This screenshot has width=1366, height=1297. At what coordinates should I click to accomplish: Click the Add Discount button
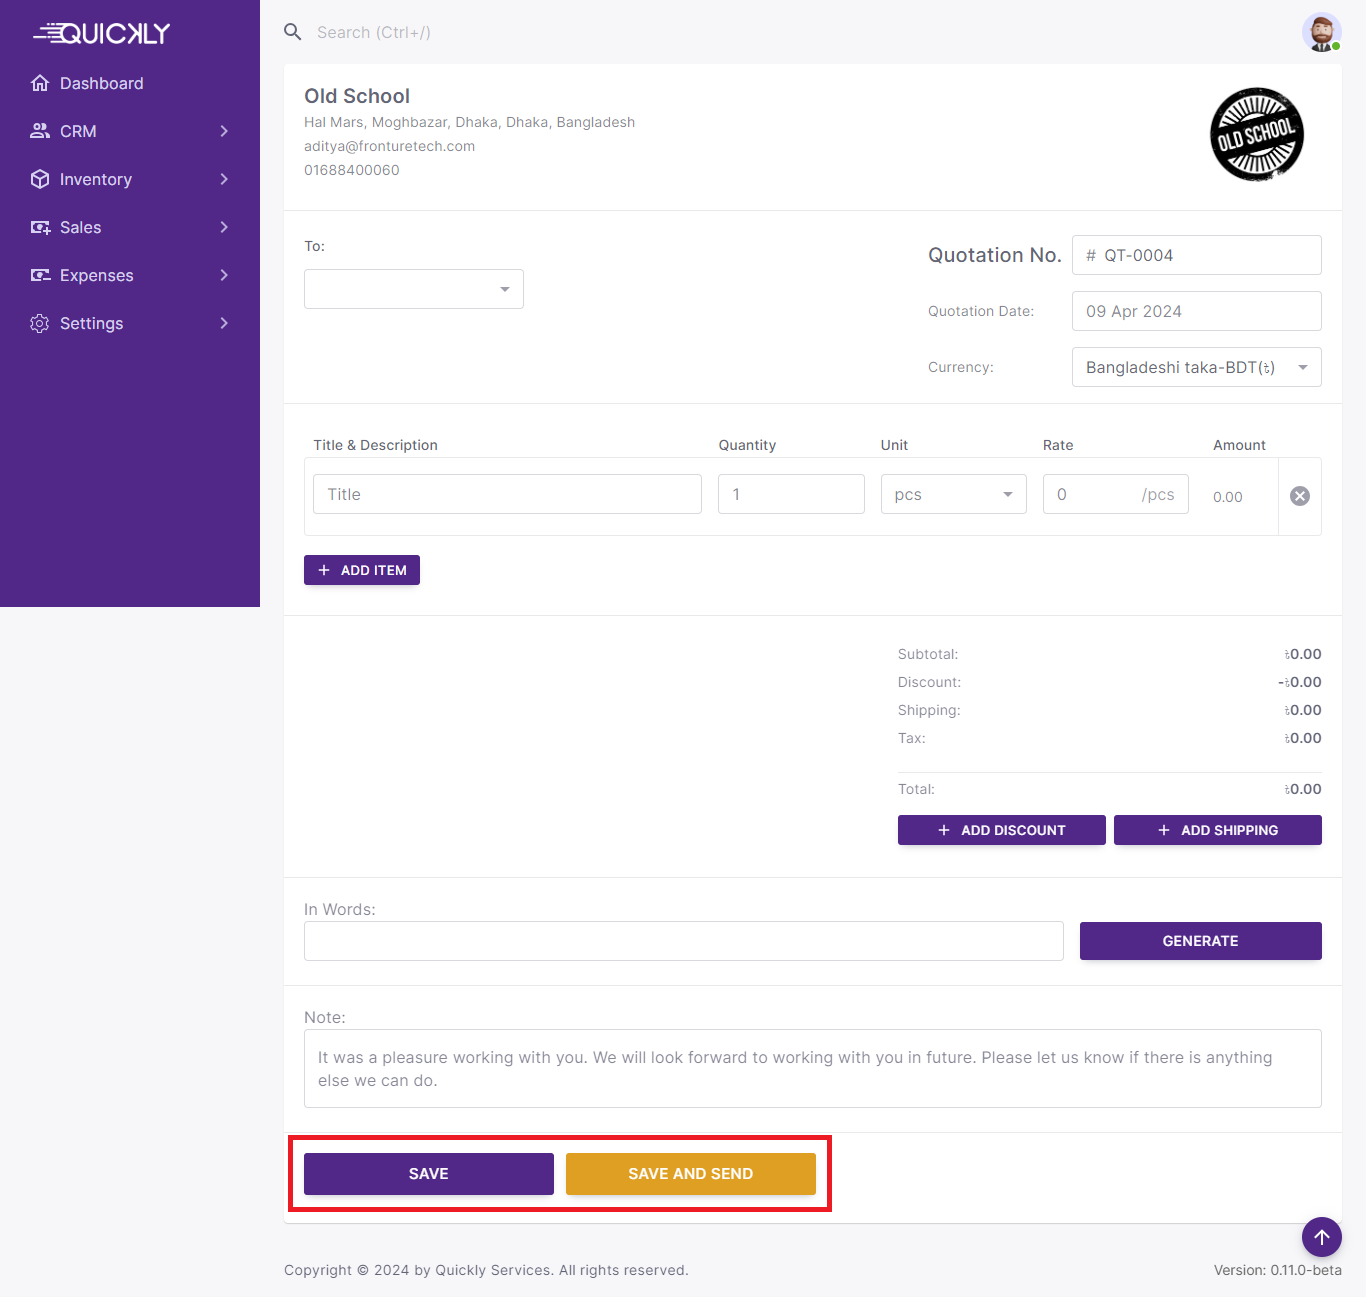pos(1001,830)
